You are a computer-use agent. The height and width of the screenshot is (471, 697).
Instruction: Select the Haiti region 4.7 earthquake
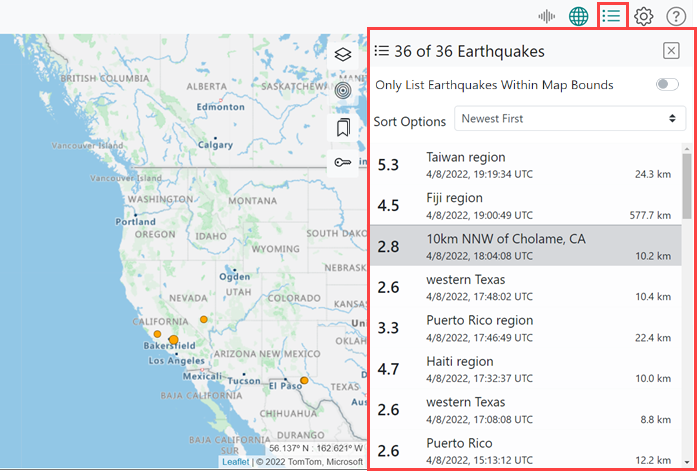525,369
